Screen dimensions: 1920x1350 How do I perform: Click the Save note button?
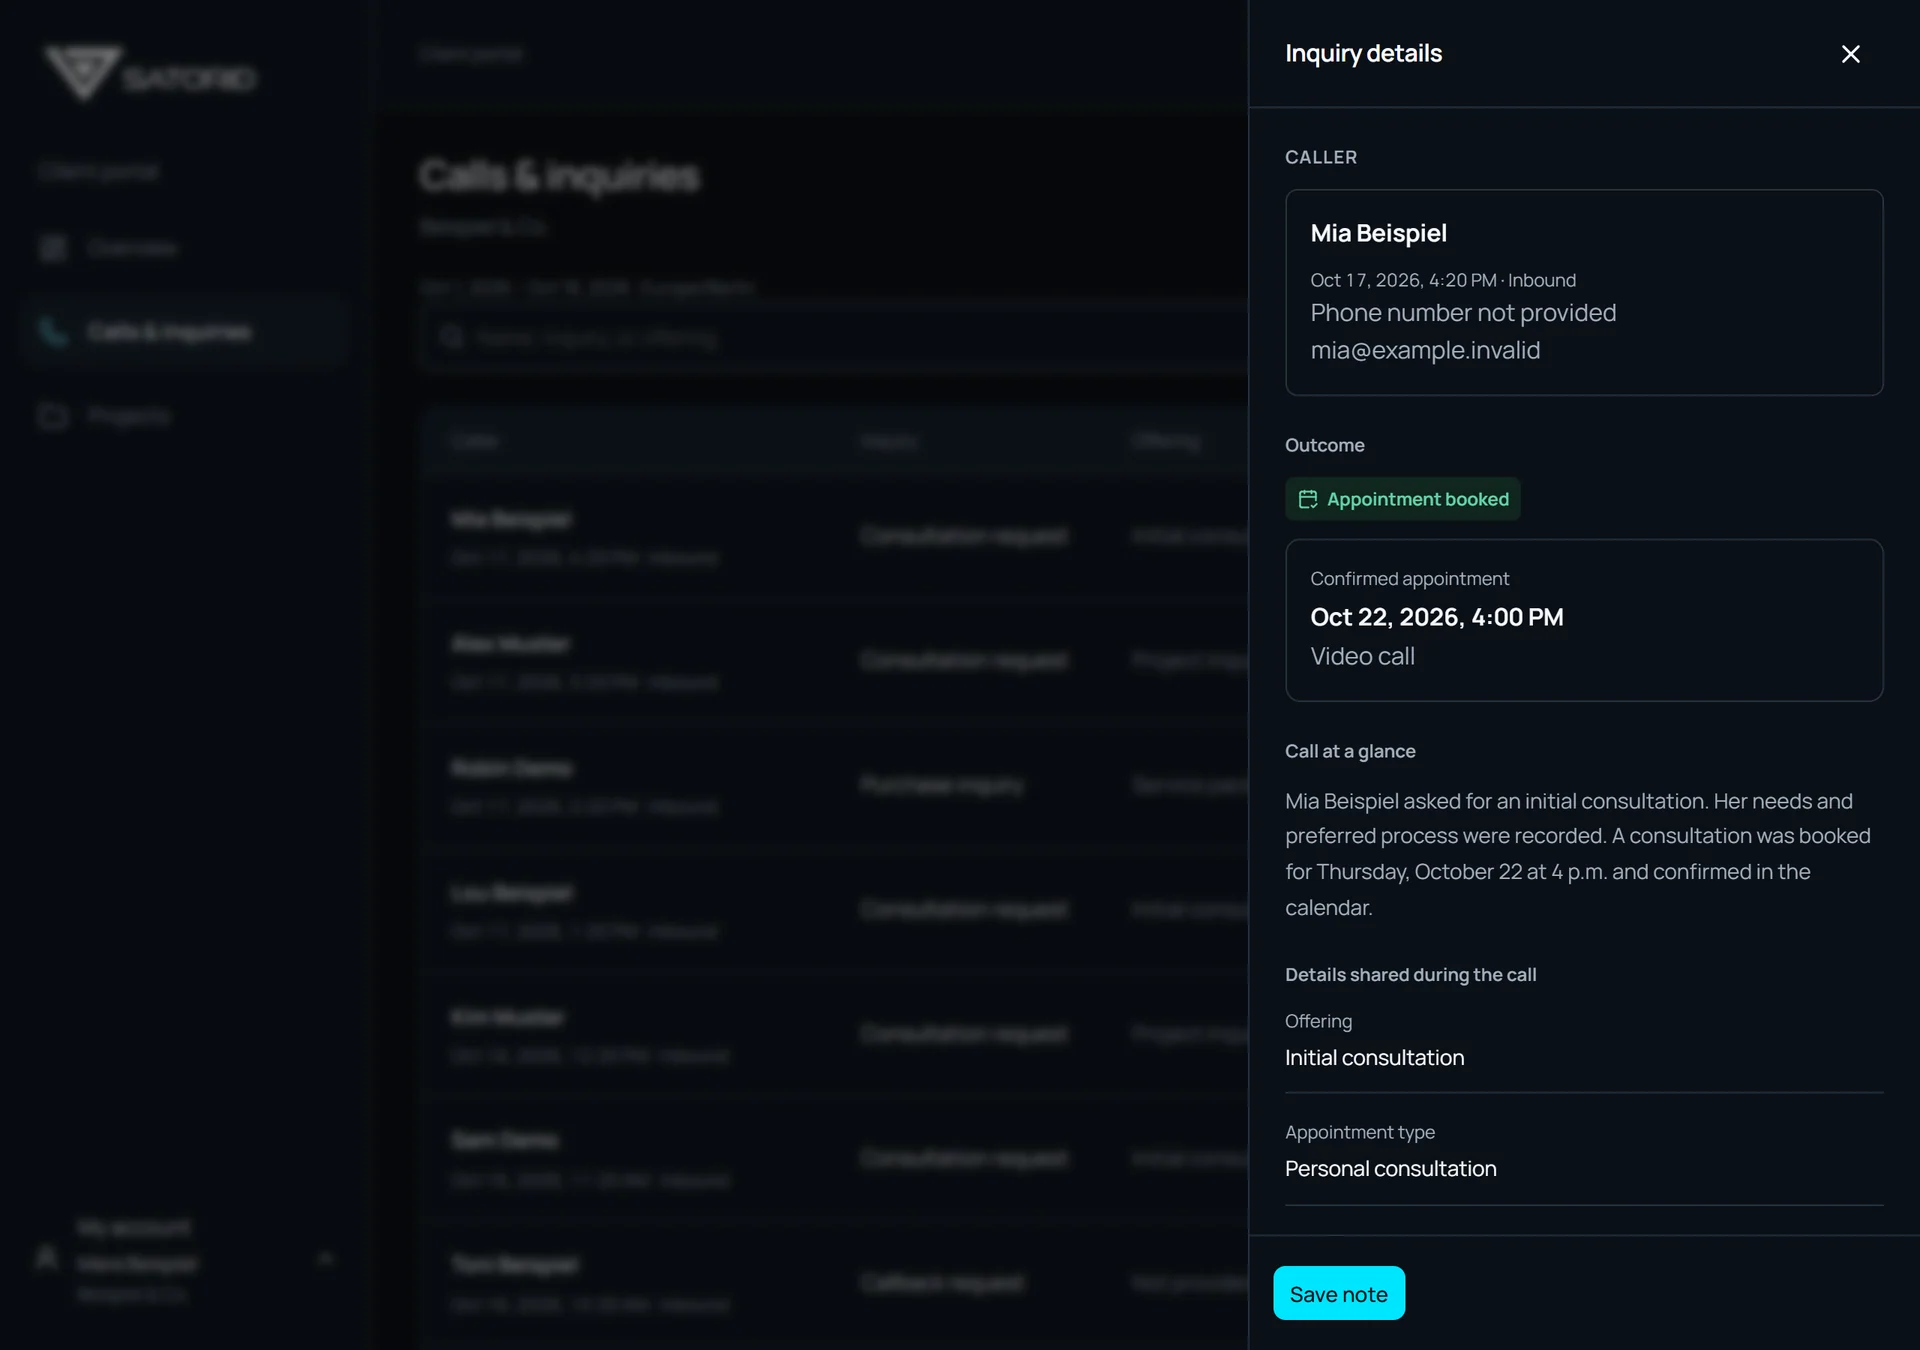(1338, 1293)
